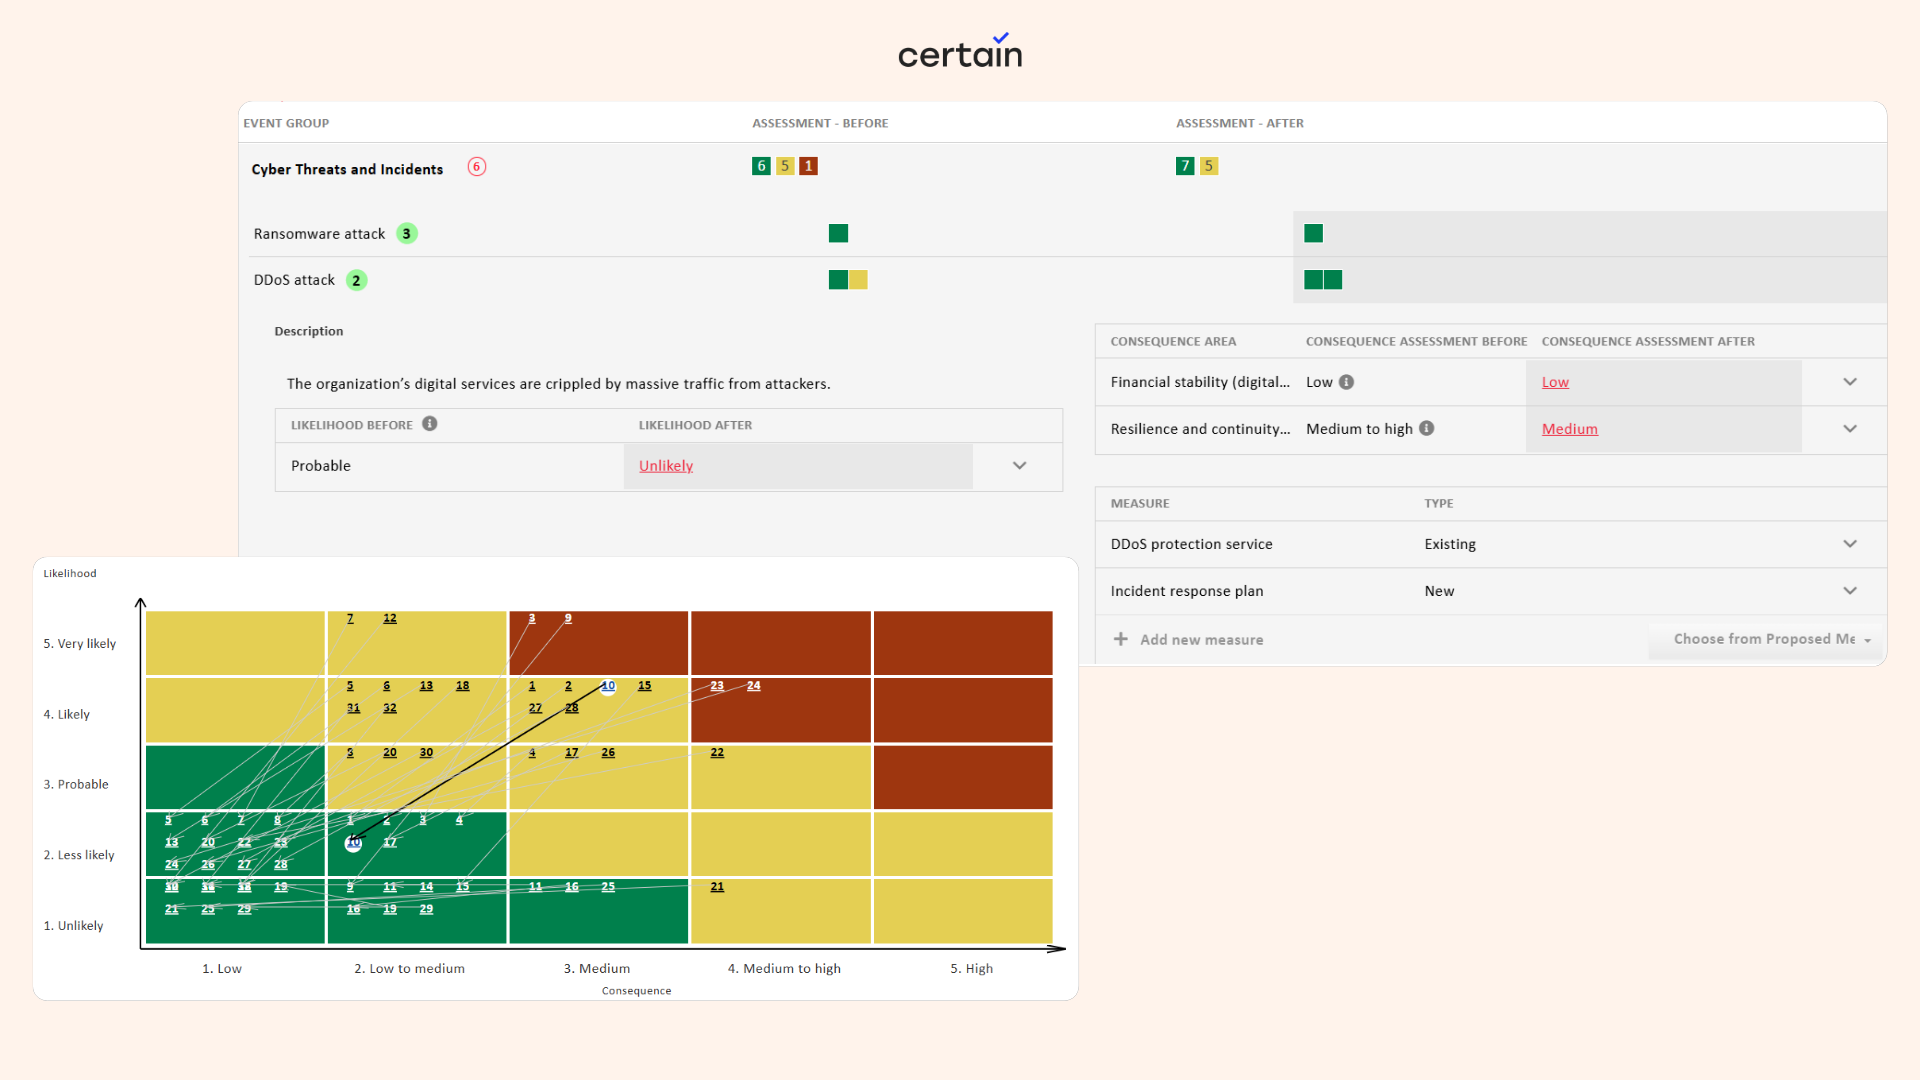Click info icon beside Low consequence value
The image size is (1920, 1080).
(1346, 382)
